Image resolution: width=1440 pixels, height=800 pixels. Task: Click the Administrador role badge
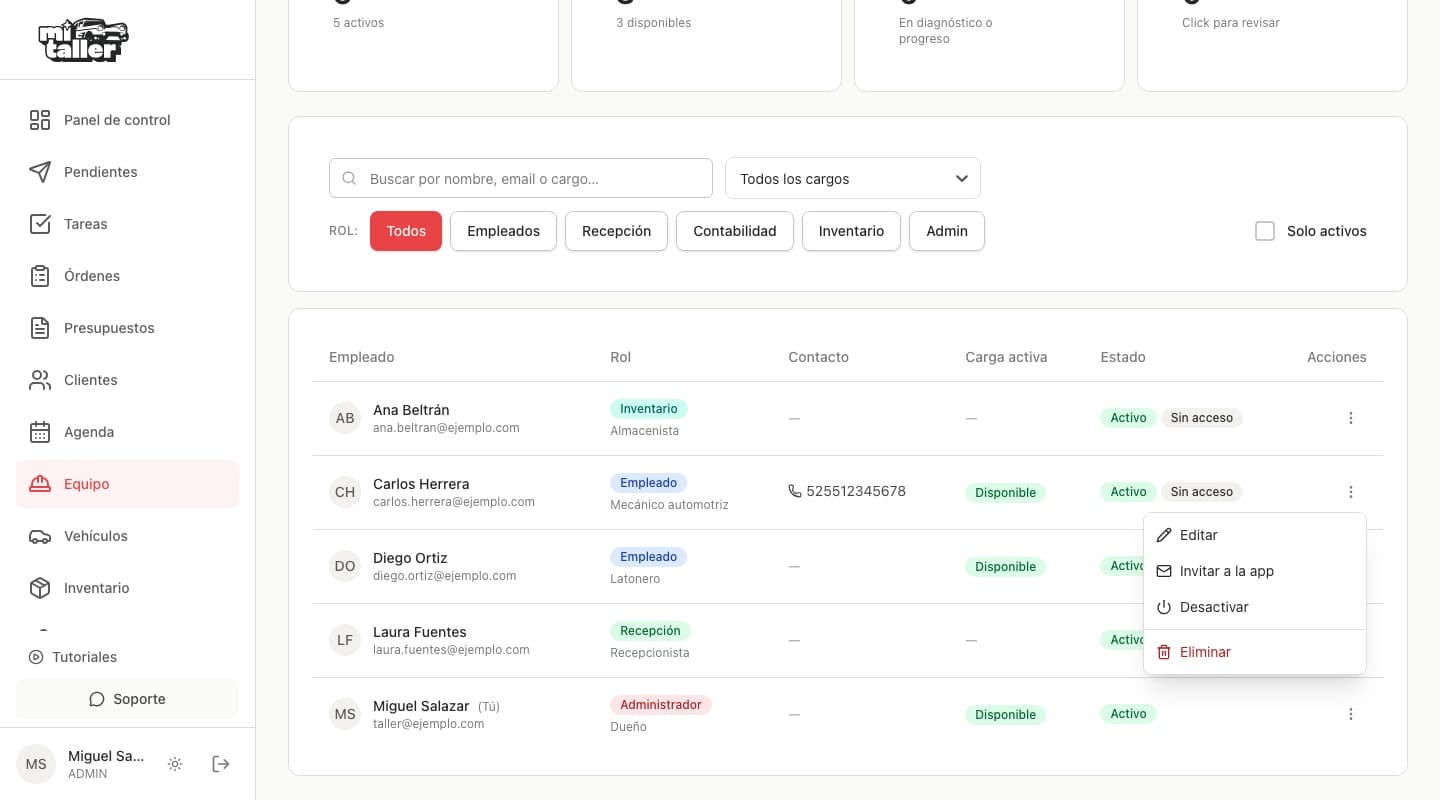pyautogui.click(x=661, y=705)
